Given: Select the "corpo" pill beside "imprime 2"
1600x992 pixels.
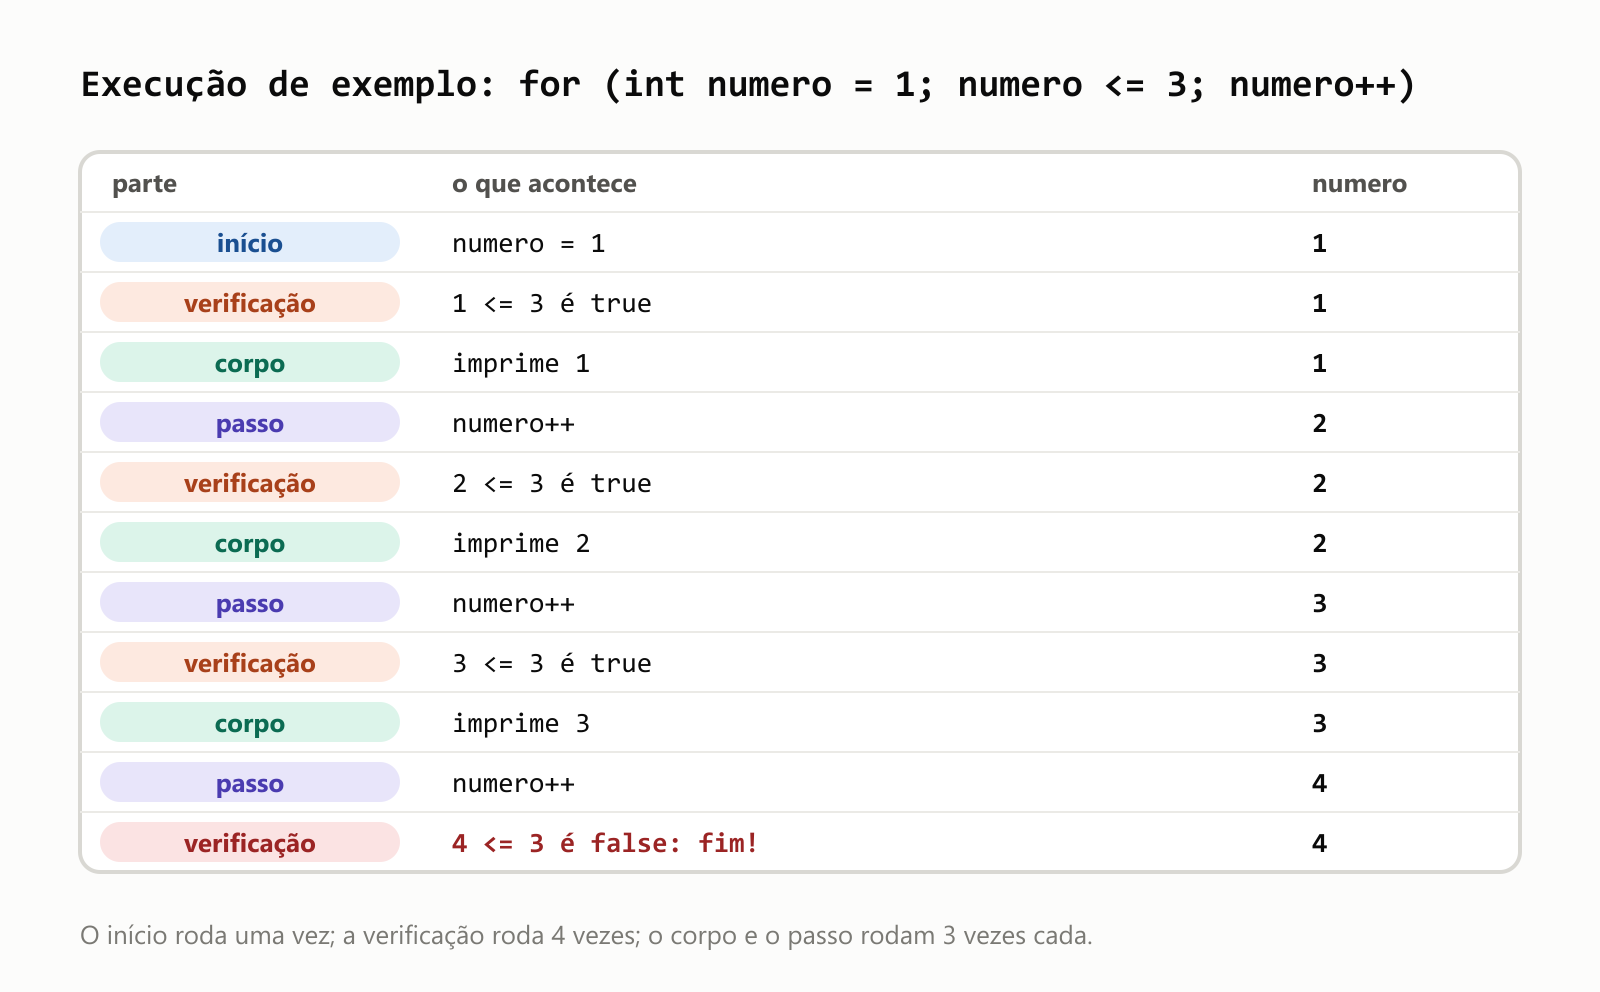Looking at the screenshot, I should click(250, 542).
